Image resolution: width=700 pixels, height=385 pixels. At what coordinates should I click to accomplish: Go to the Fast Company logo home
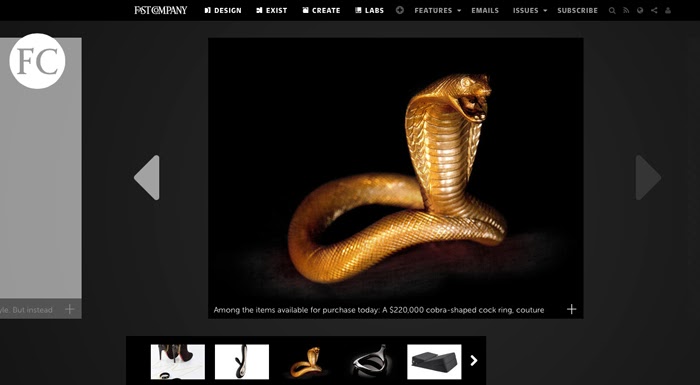(x=161, y=10)
